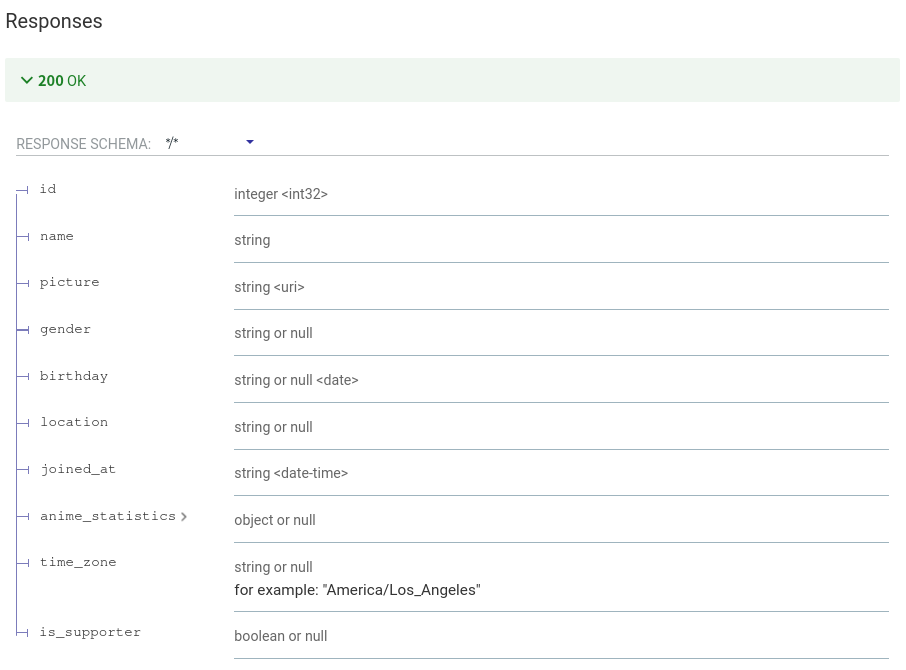Screen dimensions: 906x670
Task: Select the id field row
Action: [47, 189]
